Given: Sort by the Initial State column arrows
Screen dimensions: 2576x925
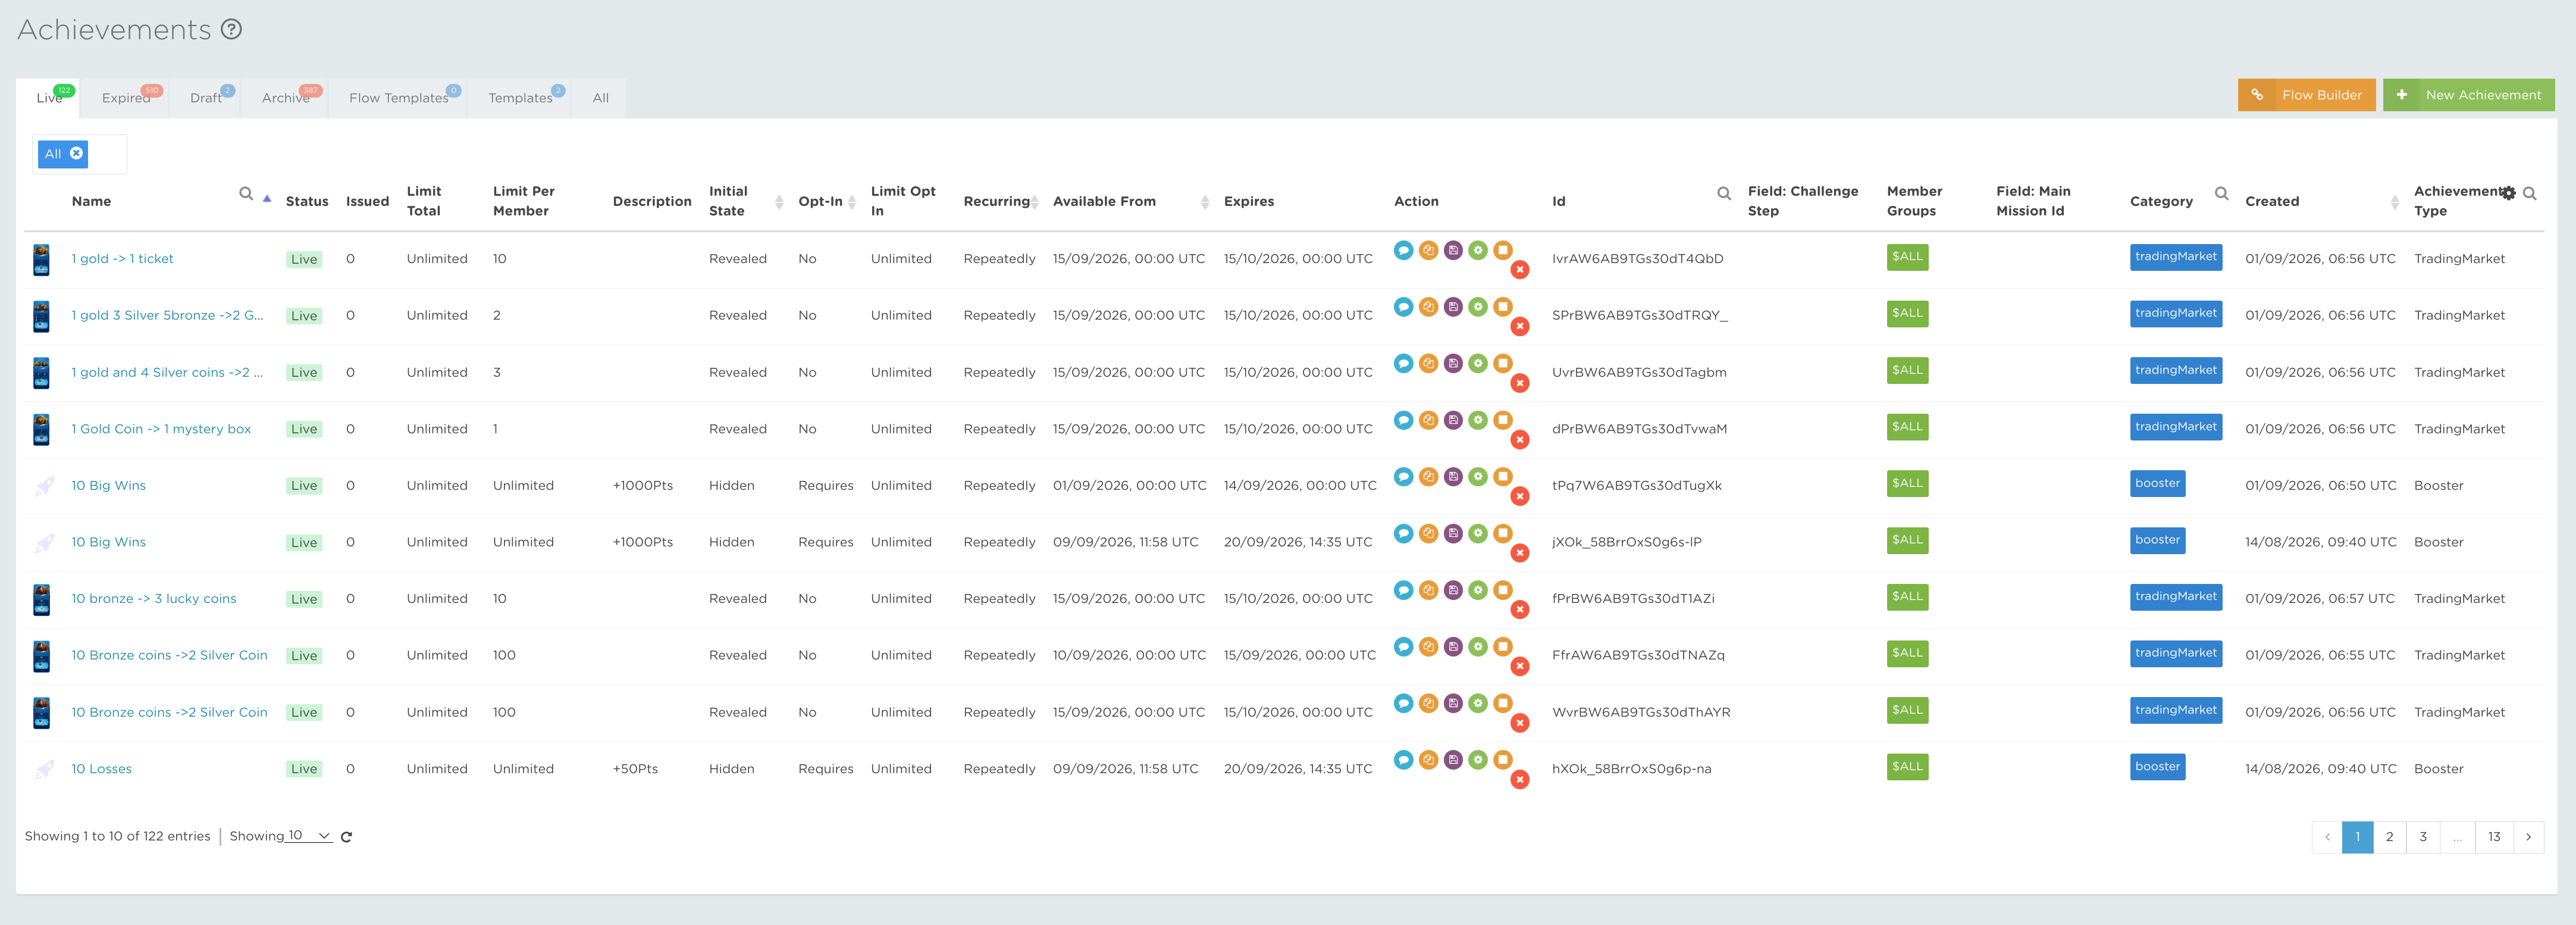Looking at the screenshot, I should pos(779,202).
